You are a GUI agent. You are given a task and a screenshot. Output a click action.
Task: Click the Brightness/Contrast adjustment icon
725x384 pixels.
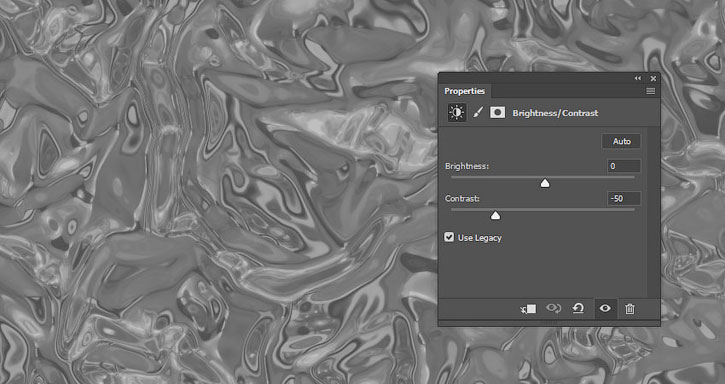pyautogui.click(x=457, y=113)
